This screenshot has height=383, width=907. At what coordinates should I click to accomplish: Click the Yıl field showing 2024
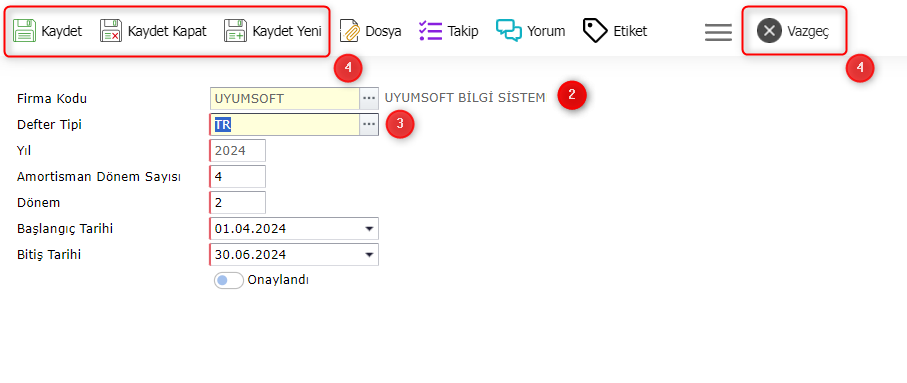(x=237, y=151)
